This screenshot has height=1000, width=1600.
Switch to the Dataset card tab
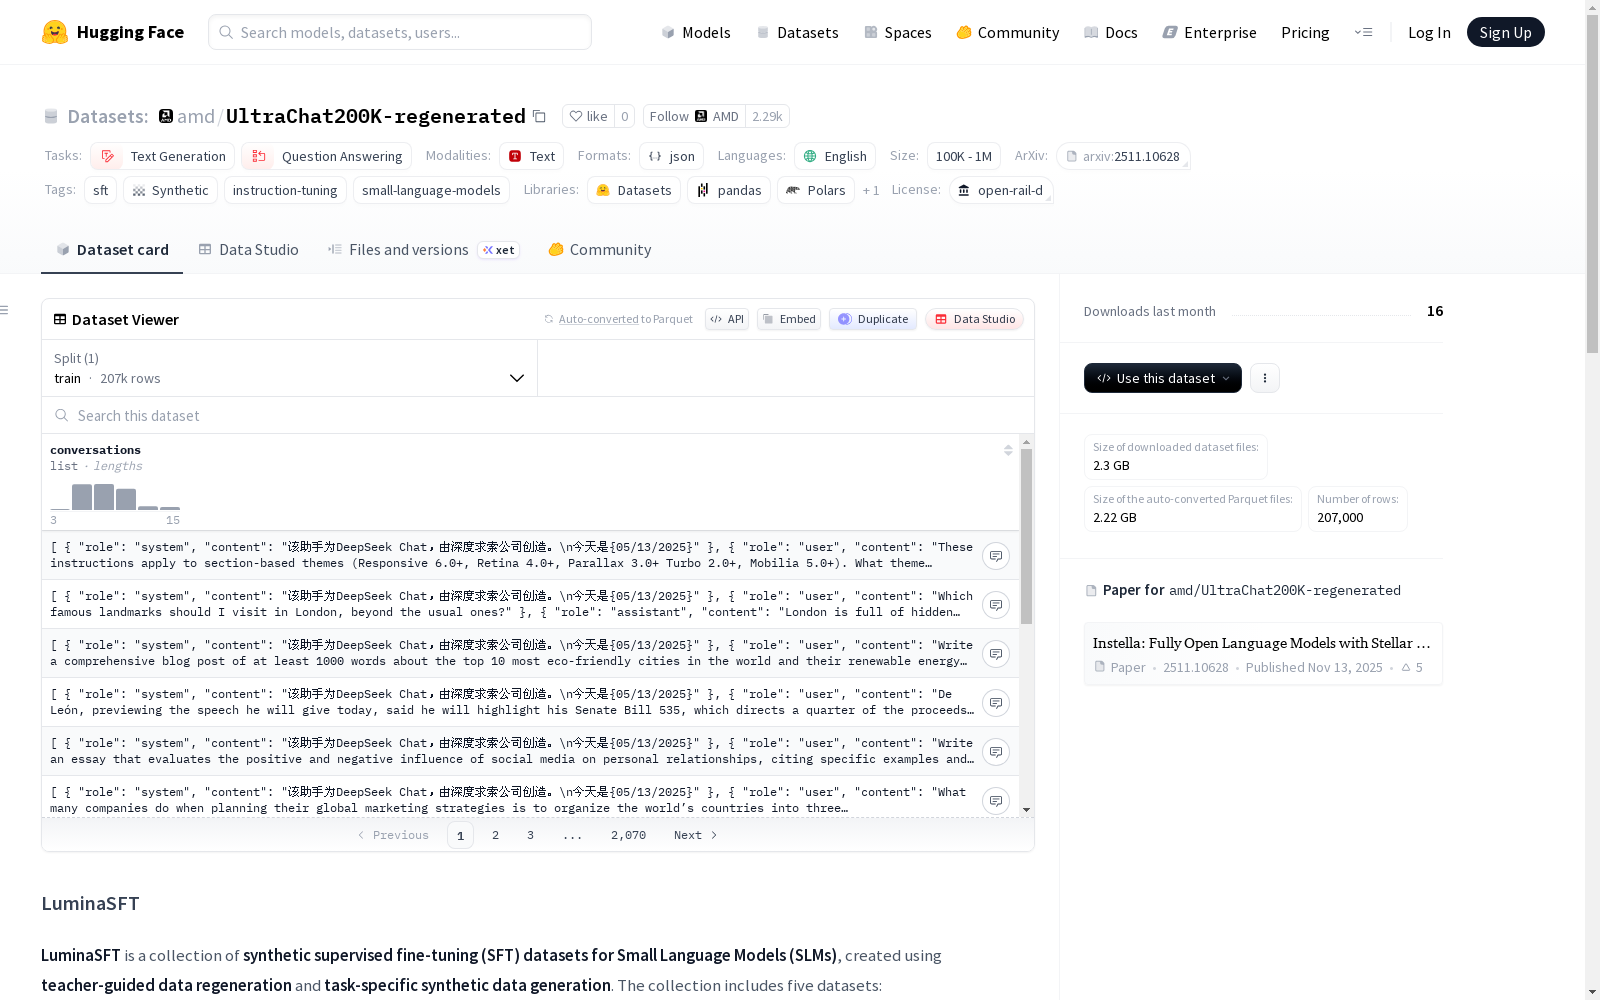[x=112, y=250]
